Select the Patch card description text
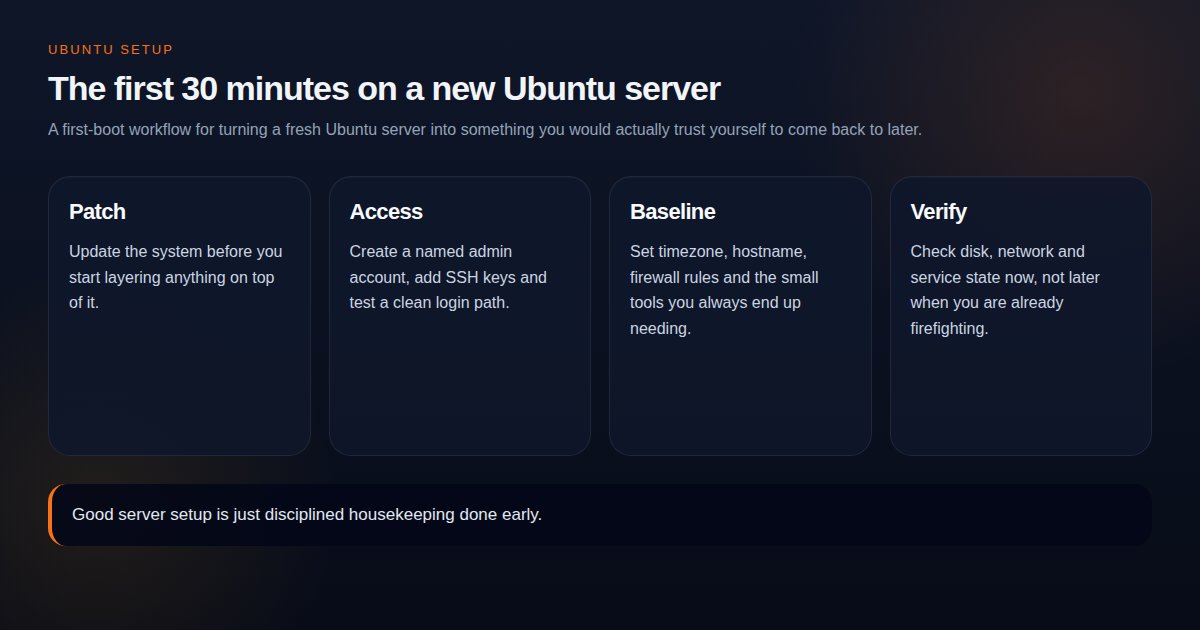Viewport: 1200px width, 630px height. click(175, 277)
